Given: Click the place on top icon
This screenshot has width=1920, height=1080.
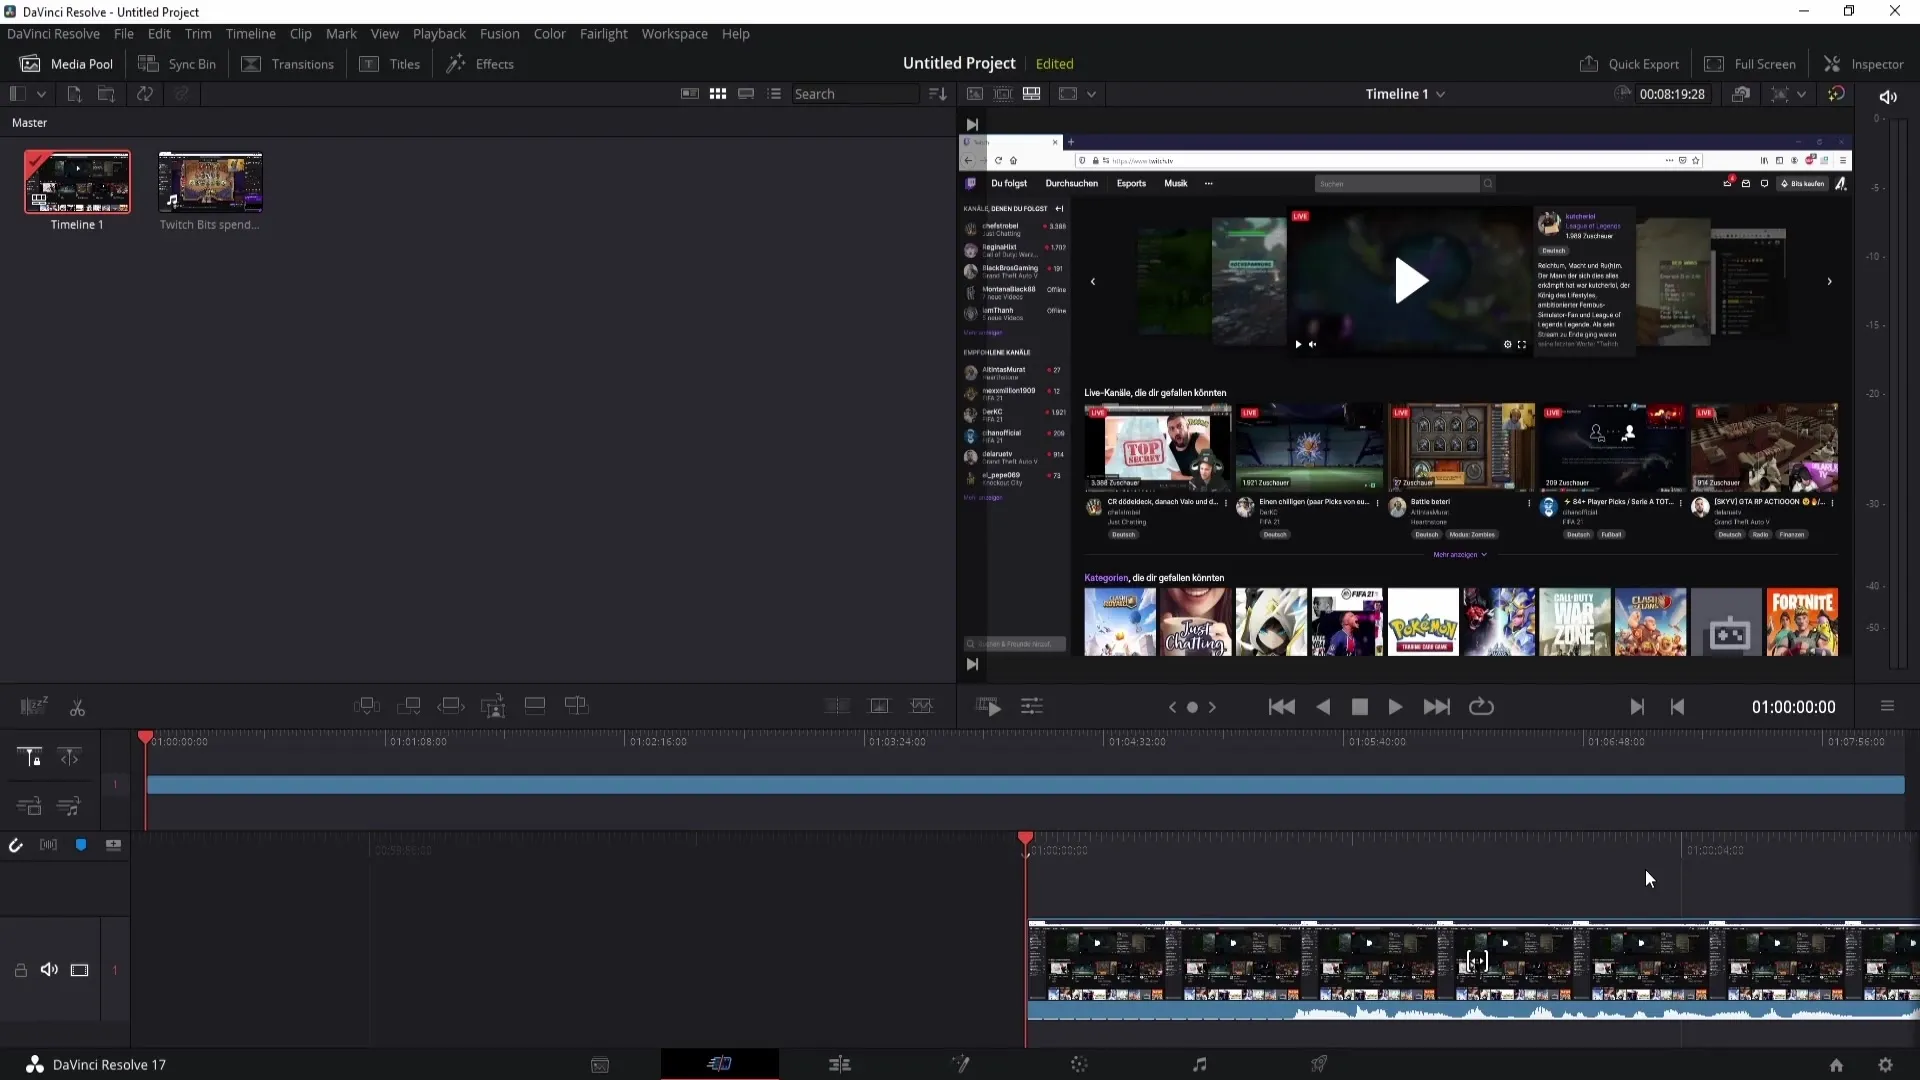Looking at the screenshot, I should [535, 706].
